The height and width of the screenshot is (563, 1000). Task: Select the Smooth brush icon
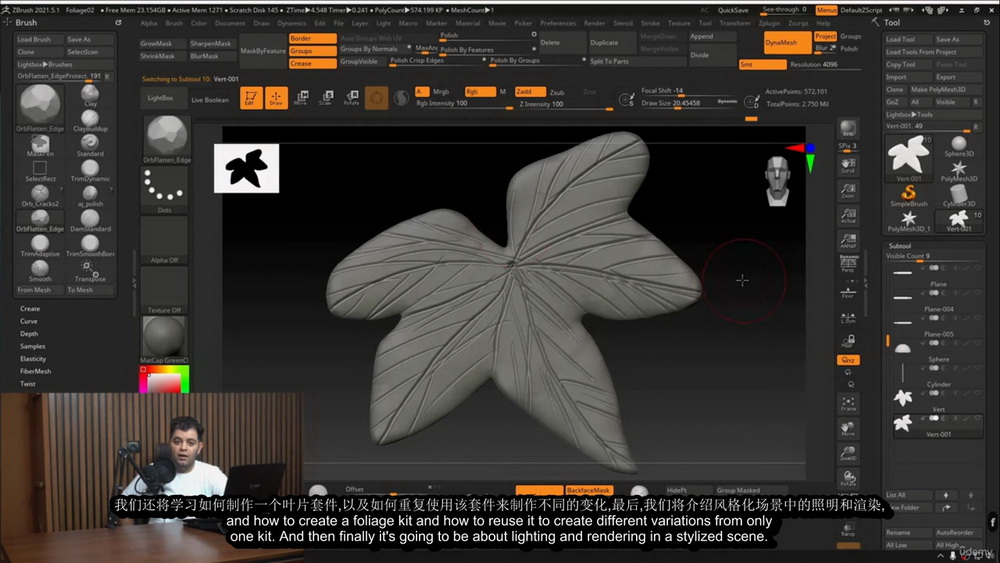[x=40, y=270]
